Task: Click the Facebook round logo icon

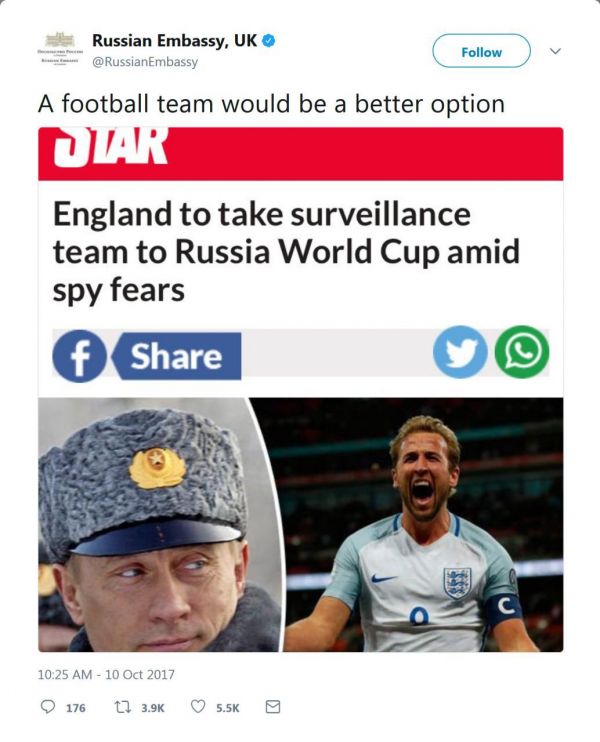Action: 79,355
